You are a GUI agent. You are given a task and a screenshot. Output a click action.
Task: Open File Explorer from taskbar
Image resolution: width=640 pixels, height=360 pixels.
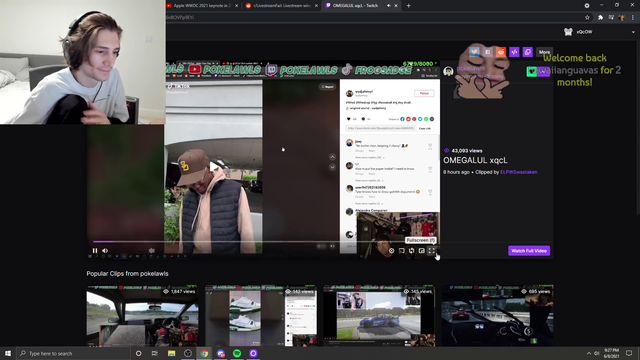click(171, 353)
